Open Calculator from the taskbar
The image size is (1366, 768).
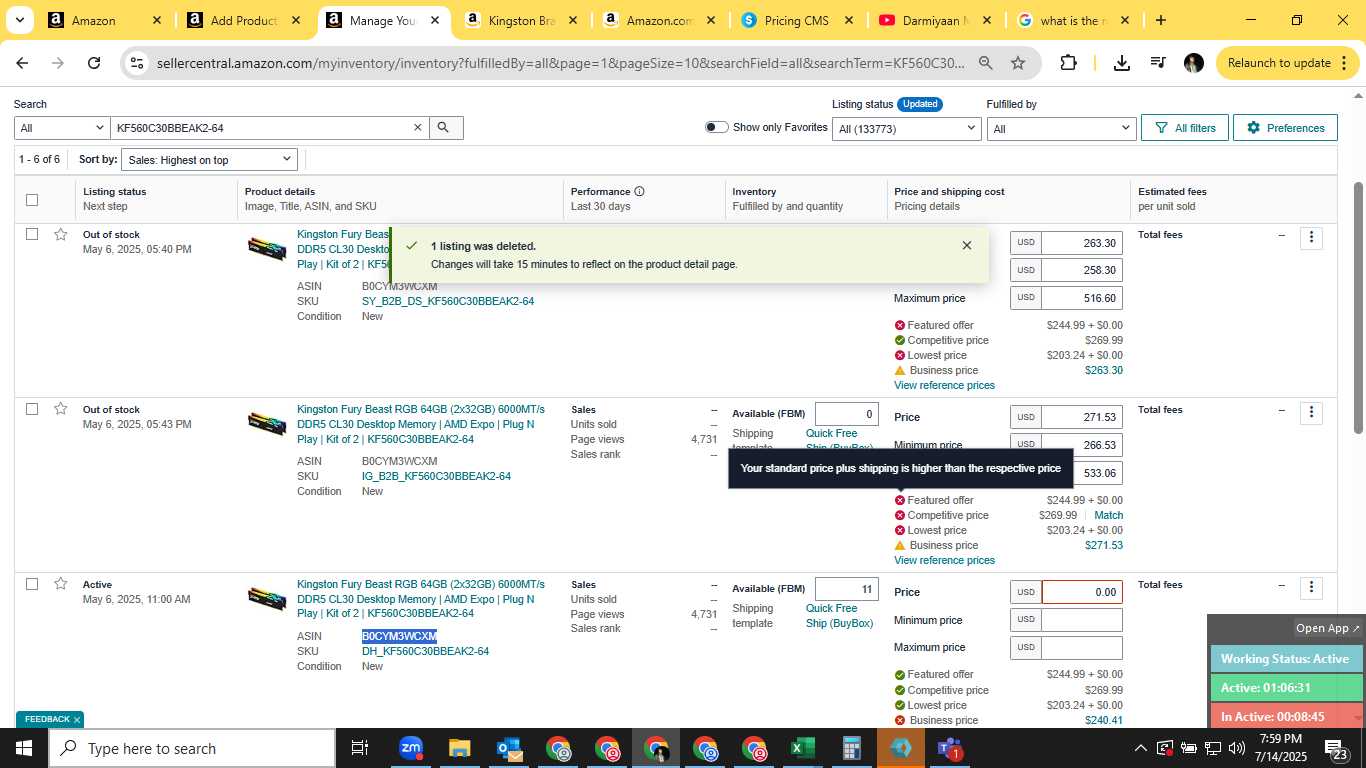[852, 748]
